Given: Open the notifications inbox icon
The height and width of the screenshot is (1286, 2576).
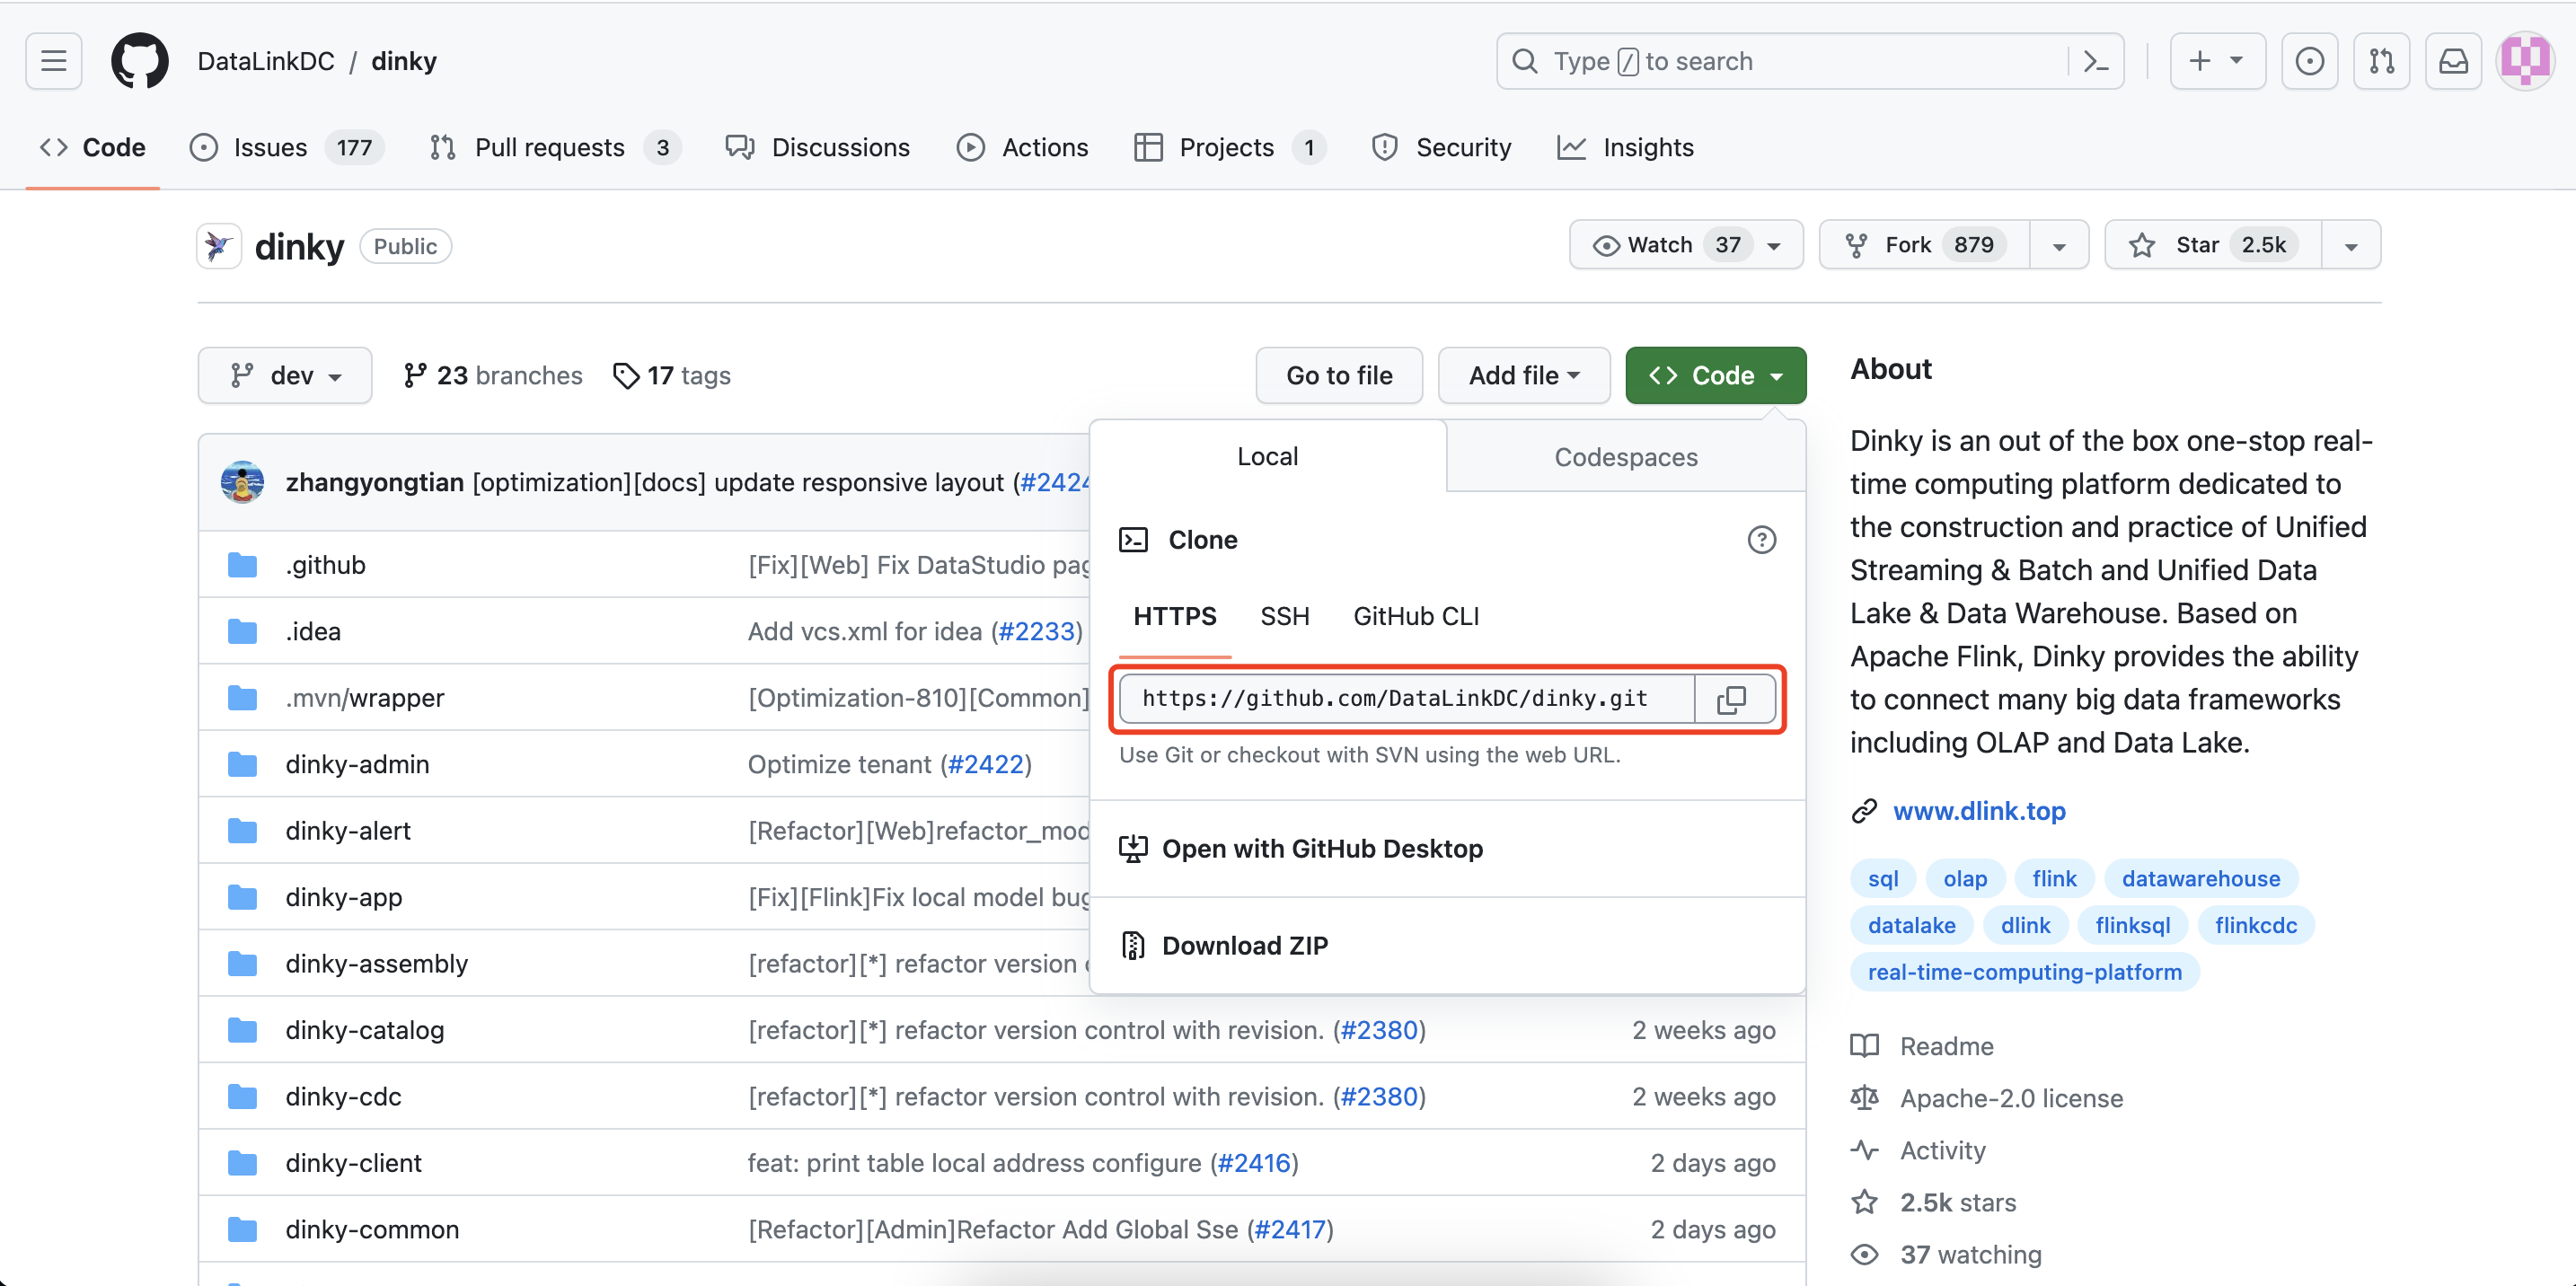Looking at the screenshot, I should [2453, 61].
